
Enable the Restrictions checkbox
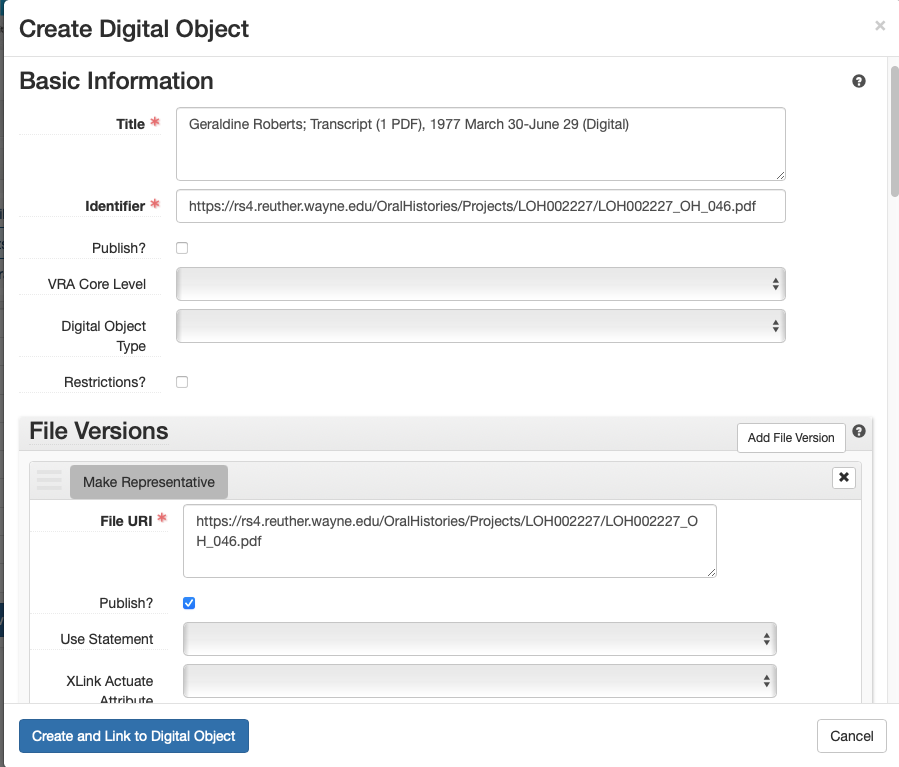coord(181,381)
